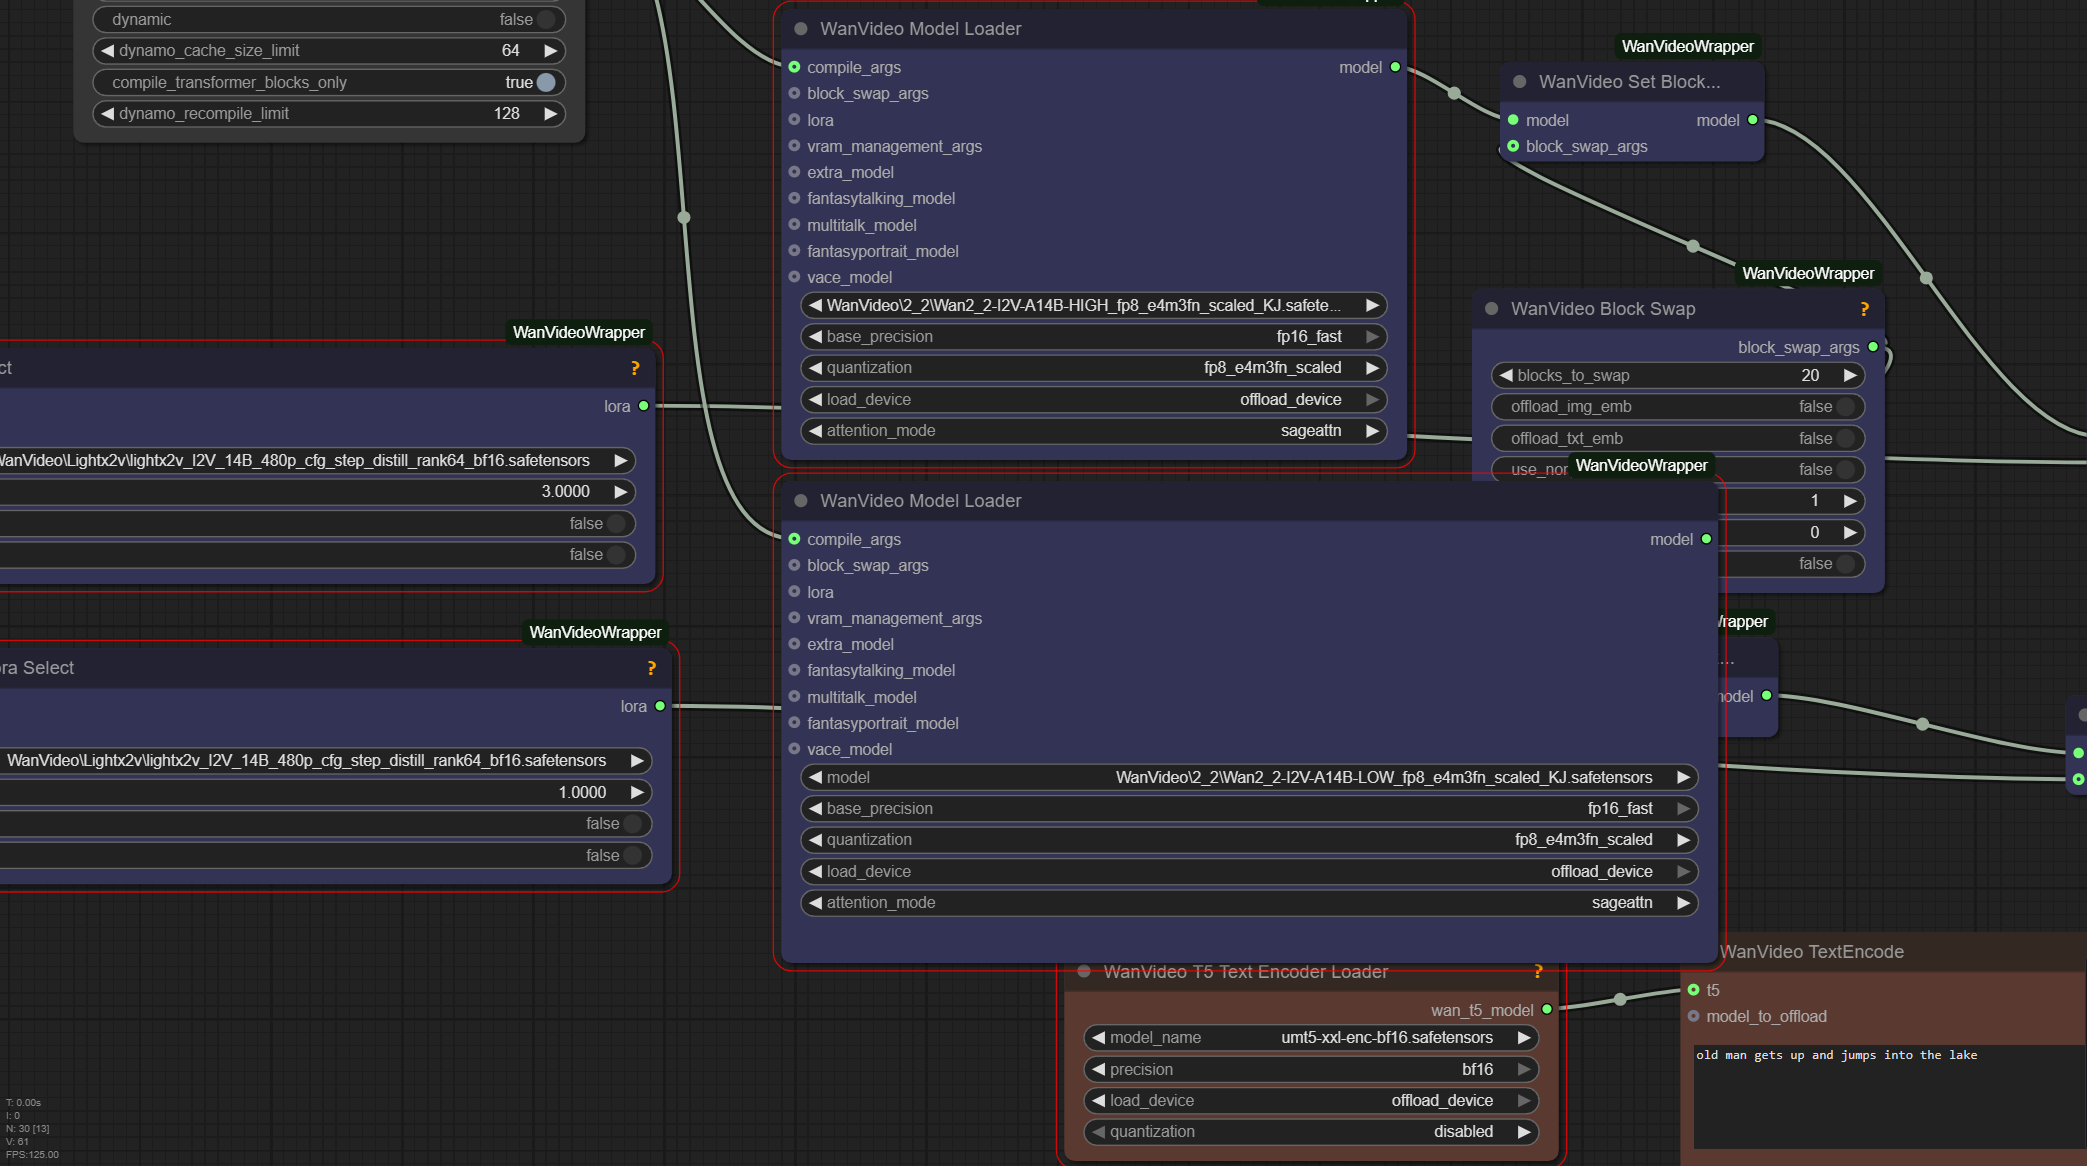2087x1166 pixels.
Task: Click WanVideoWrapper badge above Block Swap node
Action: click(x=1807, y=273)
